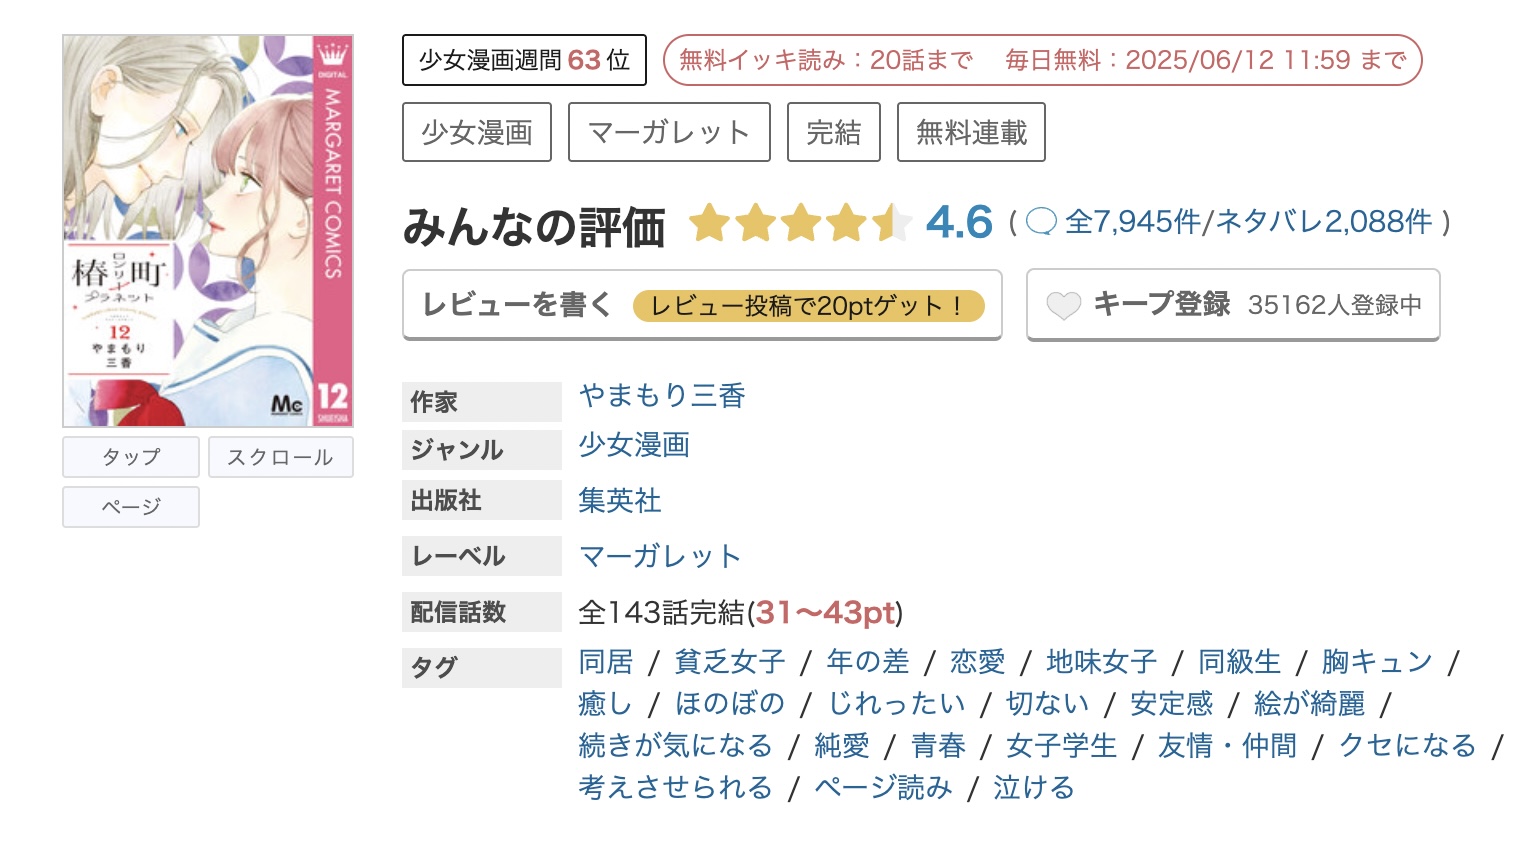Click the 31〜43pt price link
This screenshot has height=852, width=1540.
824,612
